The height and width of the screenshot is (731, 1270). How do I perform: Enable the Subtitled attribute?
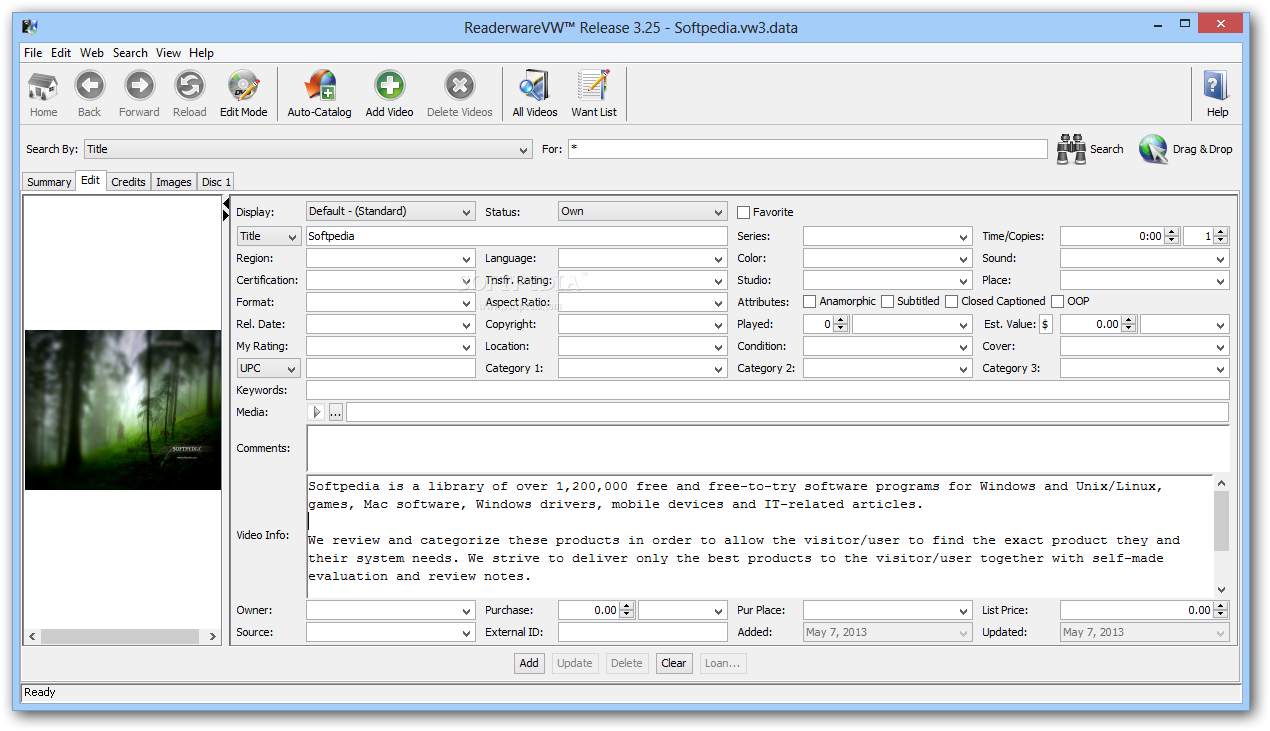tap(887, 302)
